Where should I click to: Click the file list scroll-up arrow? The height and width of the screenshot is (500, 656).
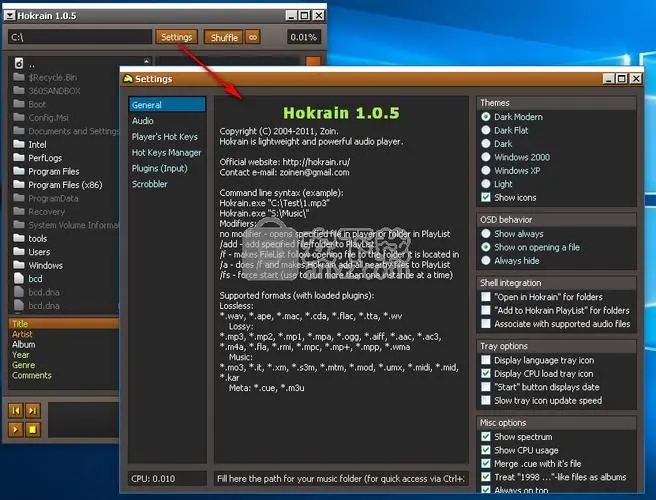coord(146,61)
